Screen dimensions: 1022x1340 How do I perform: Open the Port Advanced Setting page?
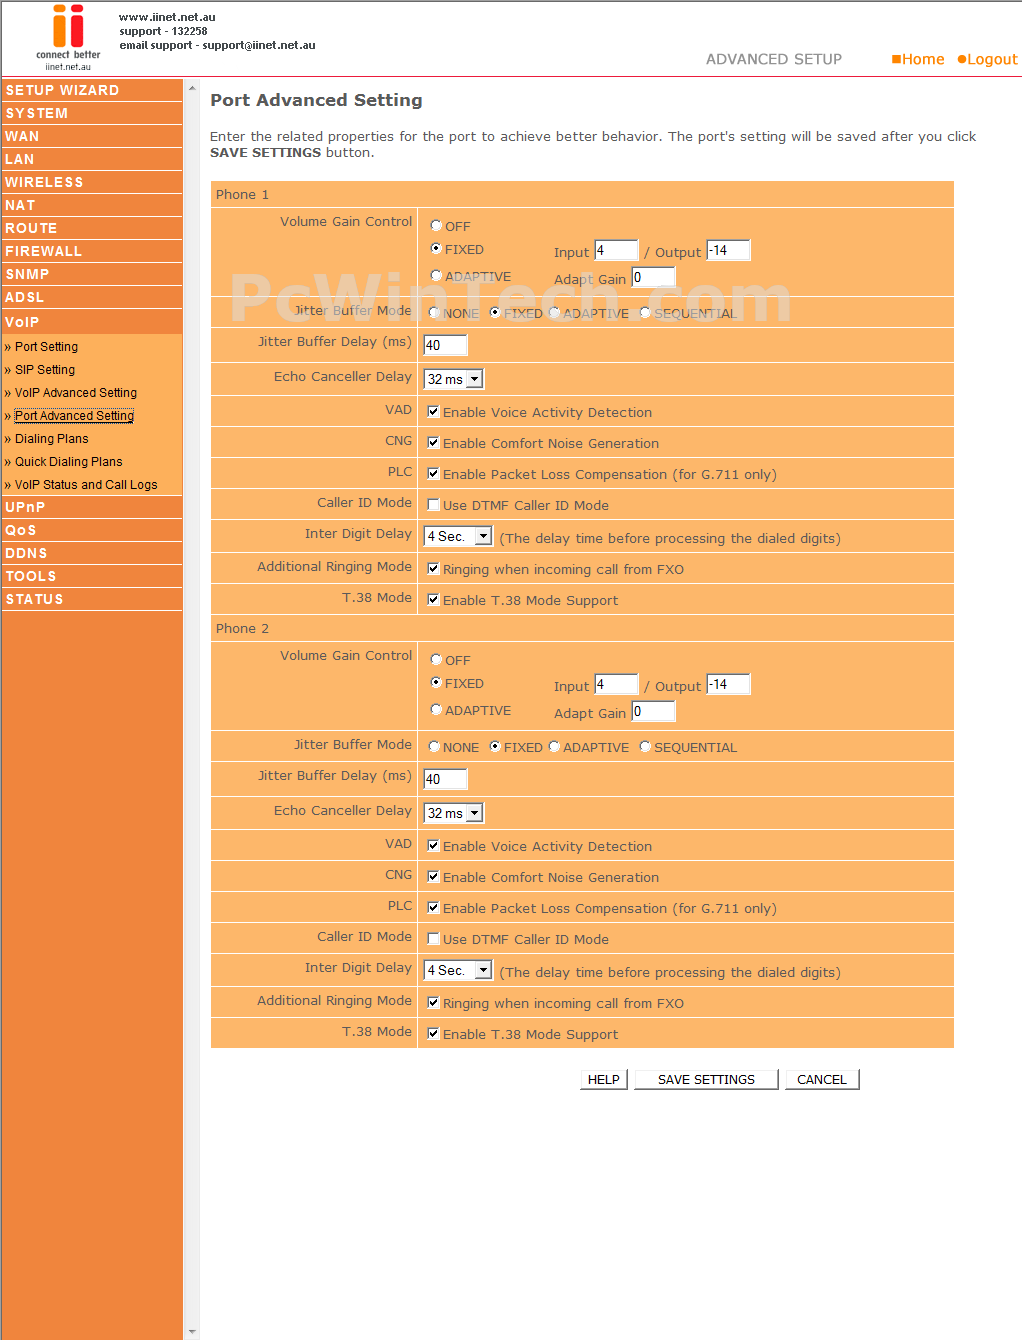[74, 416]
